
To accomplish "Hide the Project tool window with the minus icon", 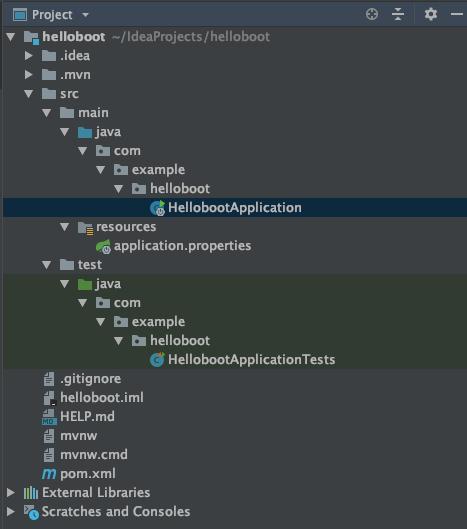I will (x=457, y=14).
